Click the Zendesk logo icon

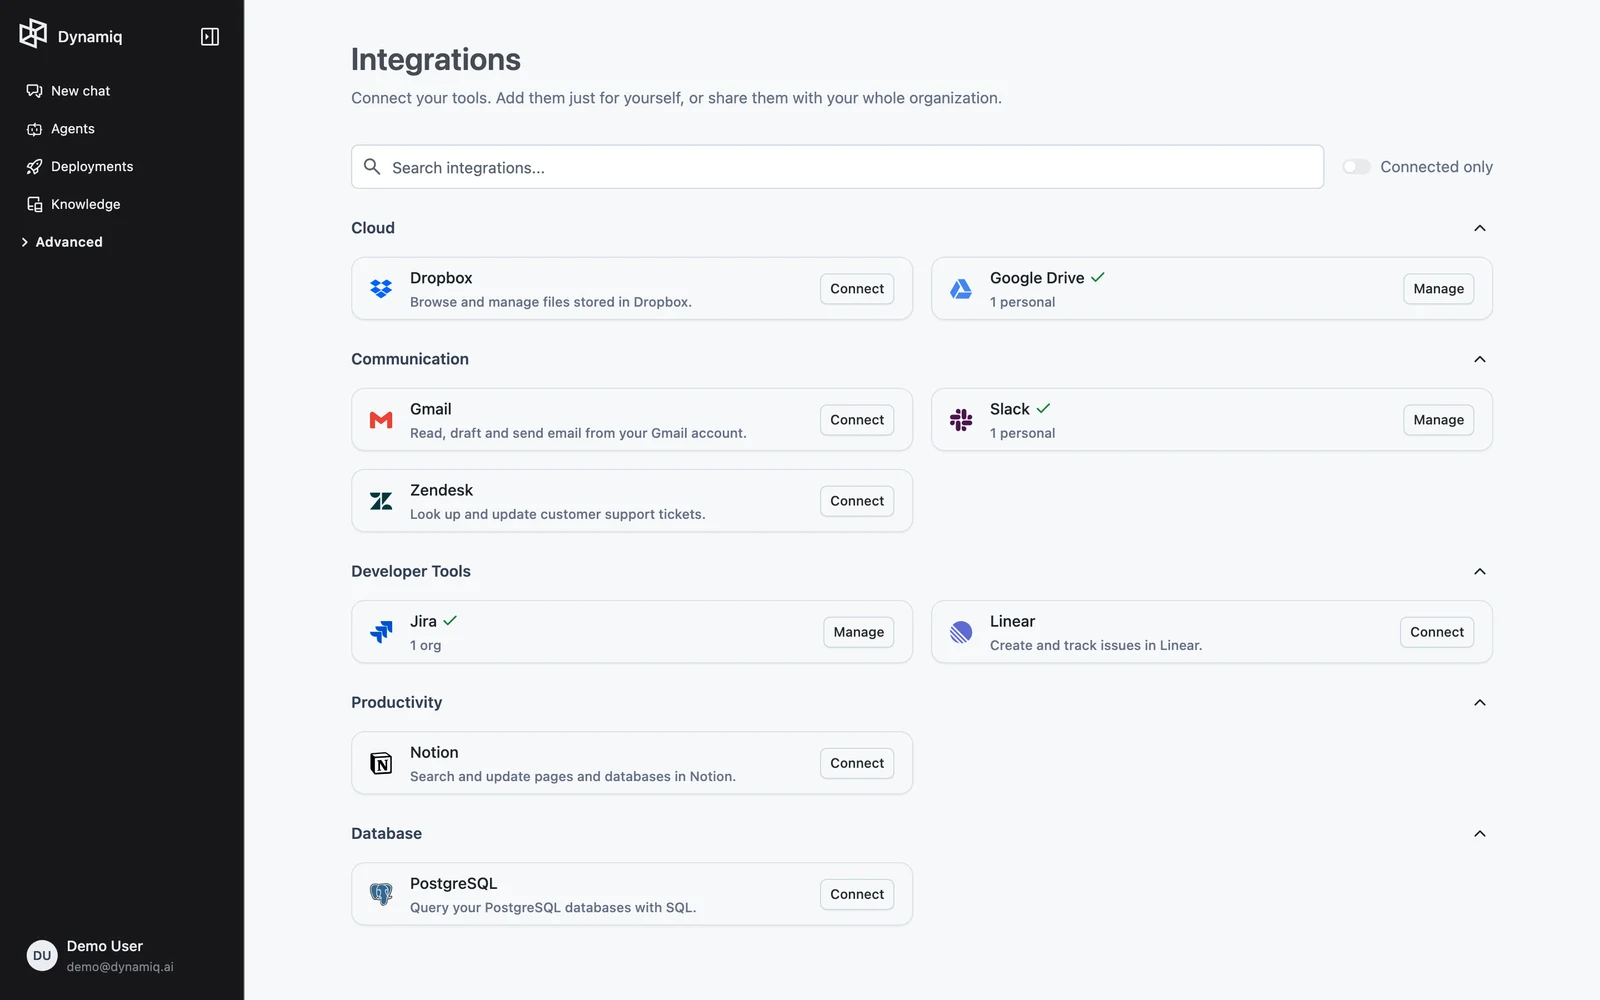click(381, 501)
